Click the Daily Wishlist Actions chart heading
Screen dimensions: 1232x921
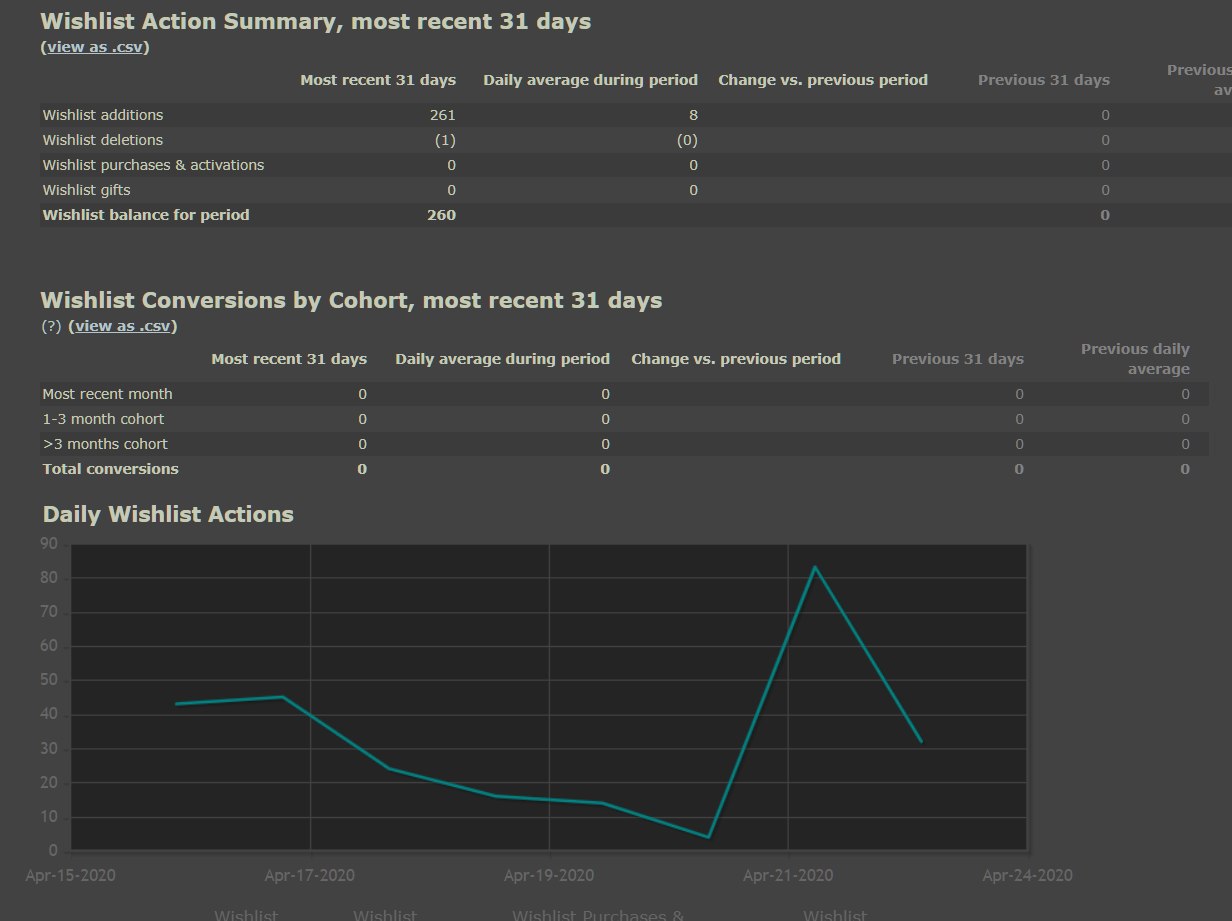tap(168, 515)
